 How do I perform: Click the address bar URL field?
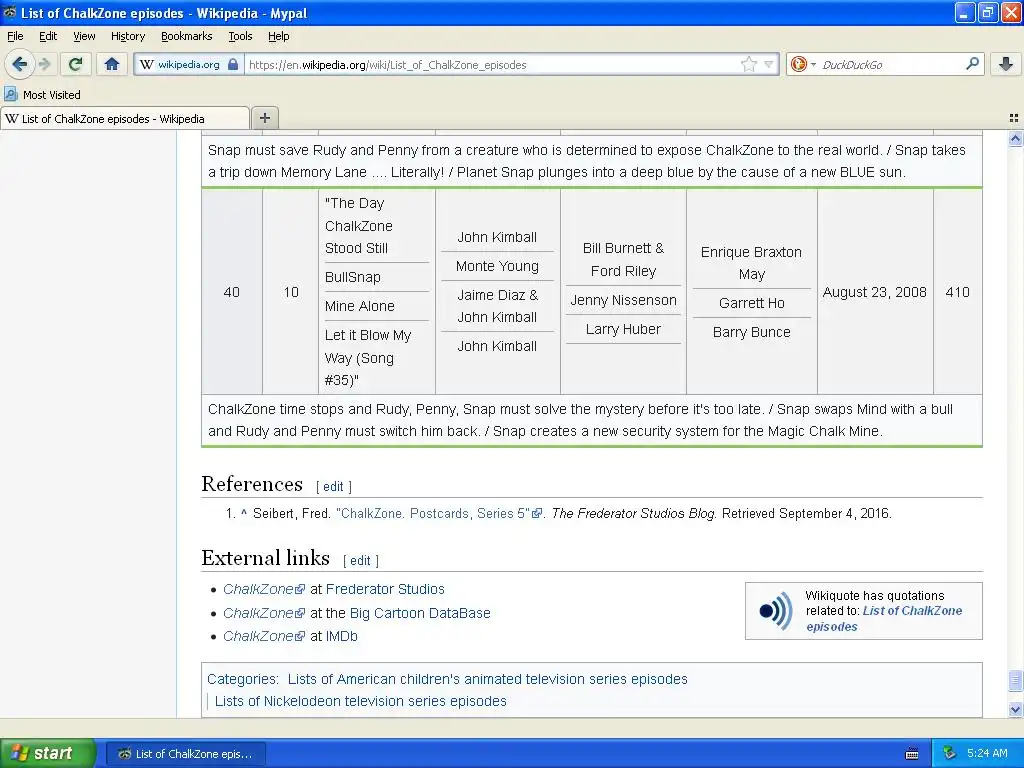493,64
